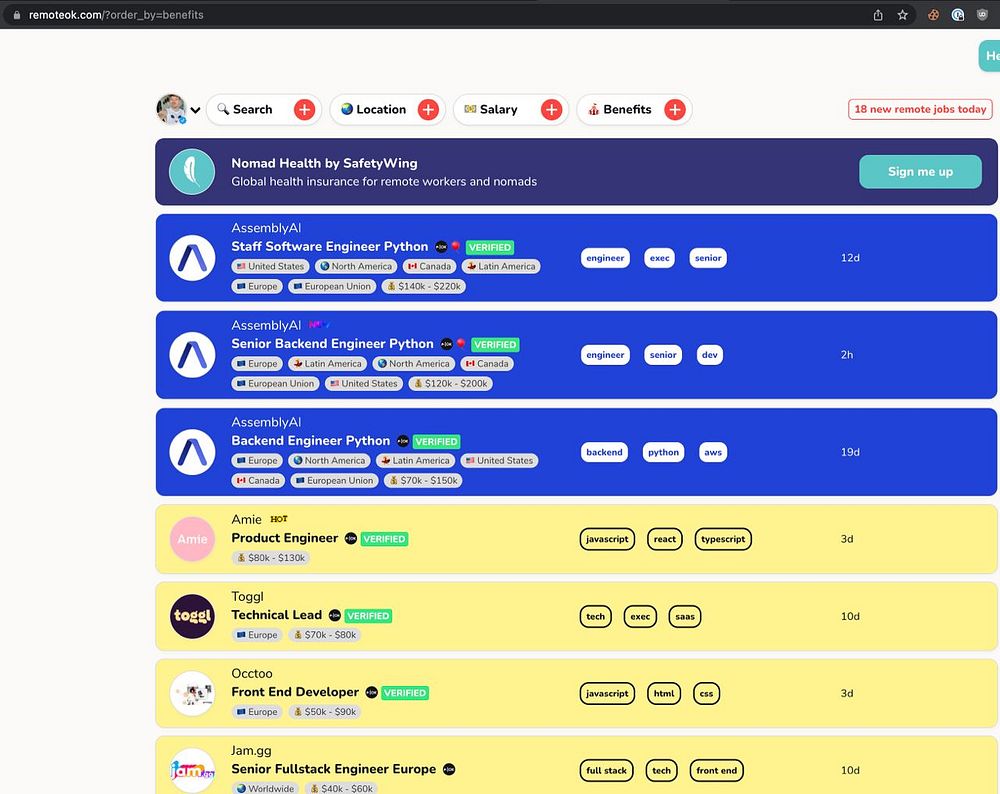The height and width of the screenshot is (794, 1000).
Task: Open the Salary filter dropdown
Action: point(510,110)
